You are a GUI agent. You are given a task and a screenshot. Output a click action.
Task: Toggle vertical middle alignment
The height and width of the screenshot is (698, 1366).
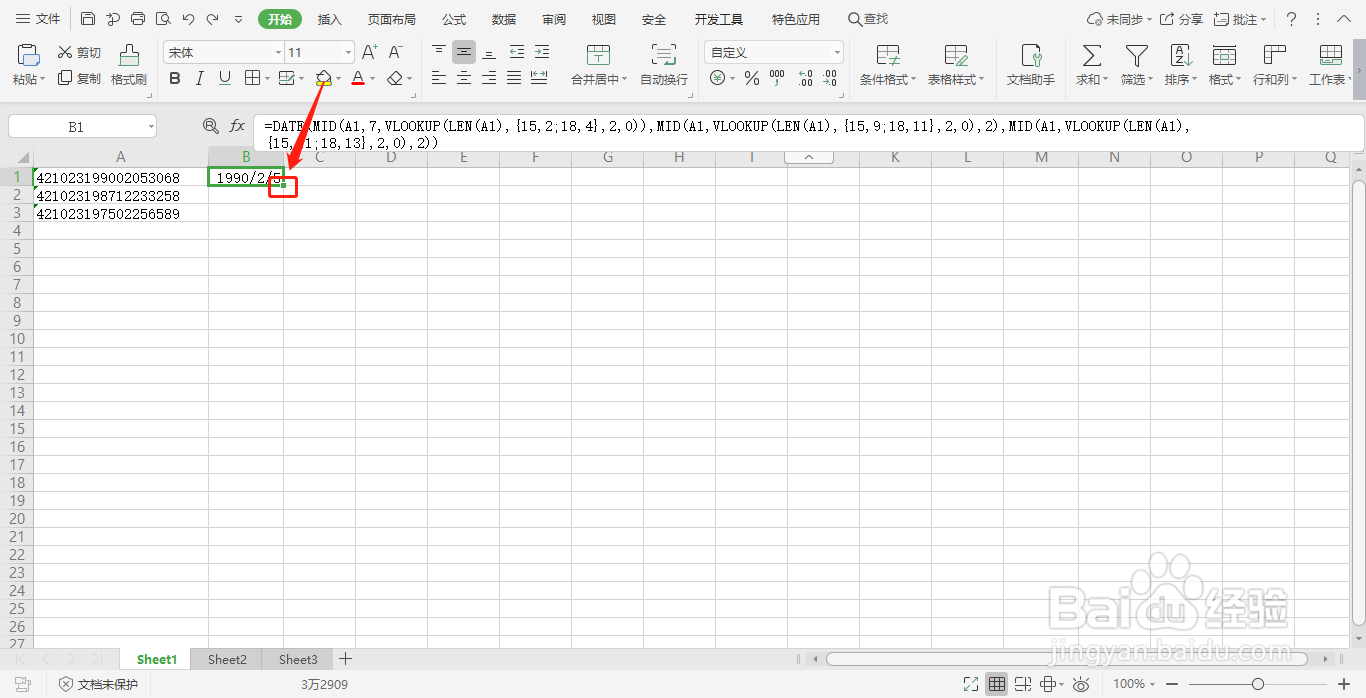click(464, 52)
